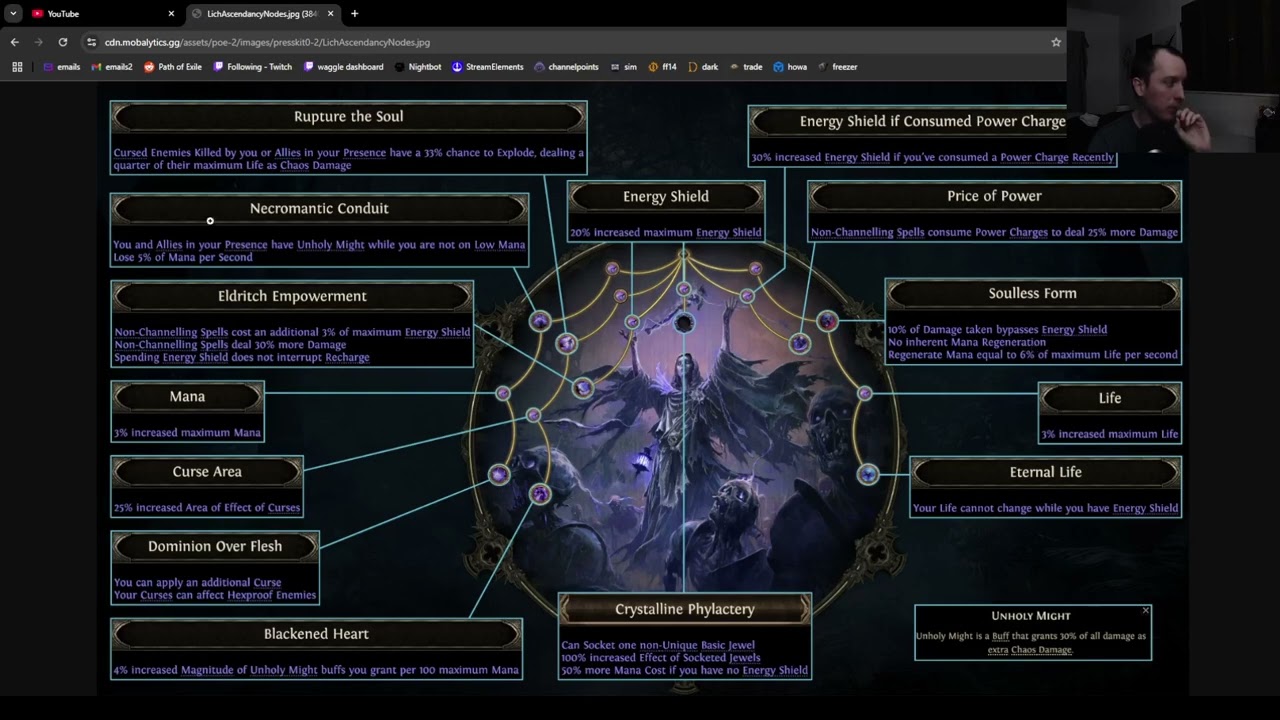Click the 'Low Mana' keyword in Necromantic Conduit
The image size is (1280, 720).
point(499,245)
